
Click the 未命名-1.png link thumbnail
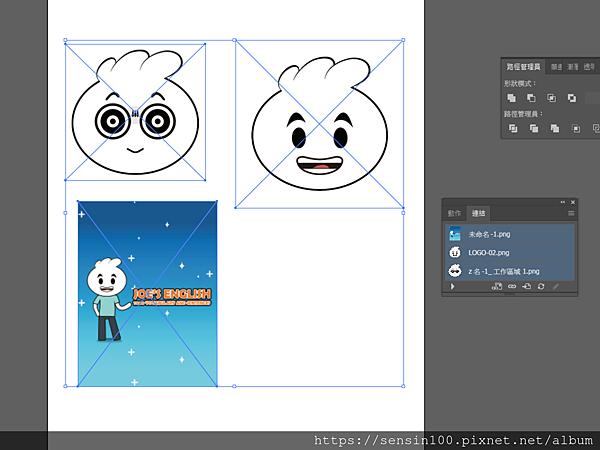455,234
